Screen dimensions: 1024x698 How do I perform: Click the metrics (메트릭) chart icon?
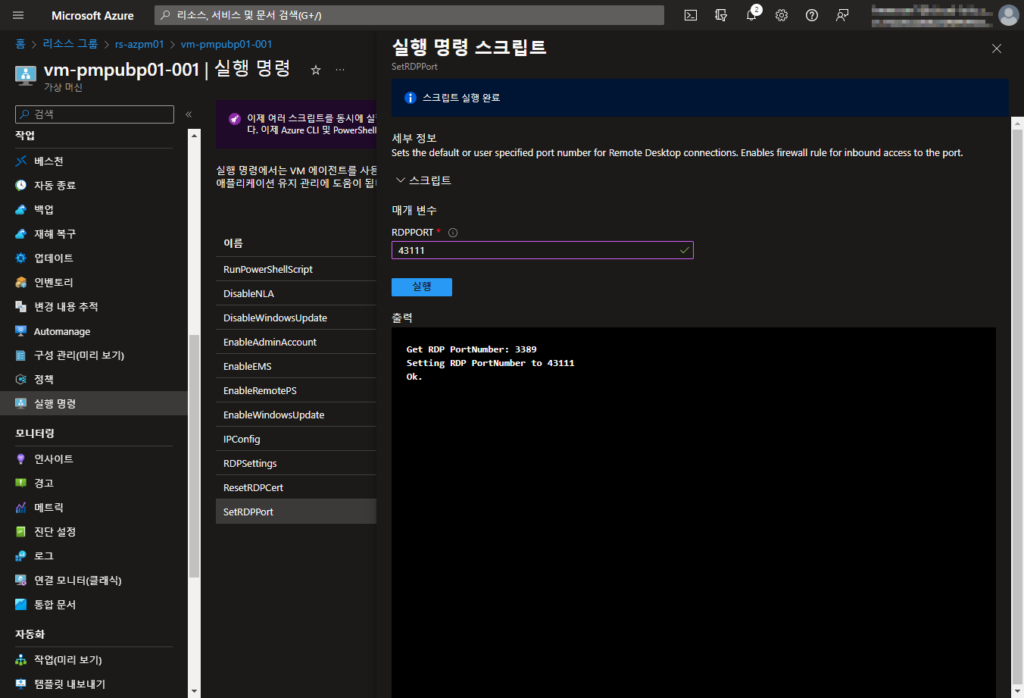[x=21, y=507]
